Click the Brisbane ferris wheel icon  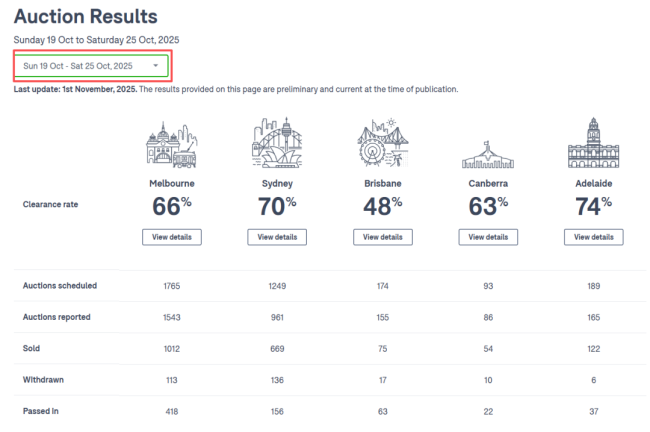pos(382,144)
